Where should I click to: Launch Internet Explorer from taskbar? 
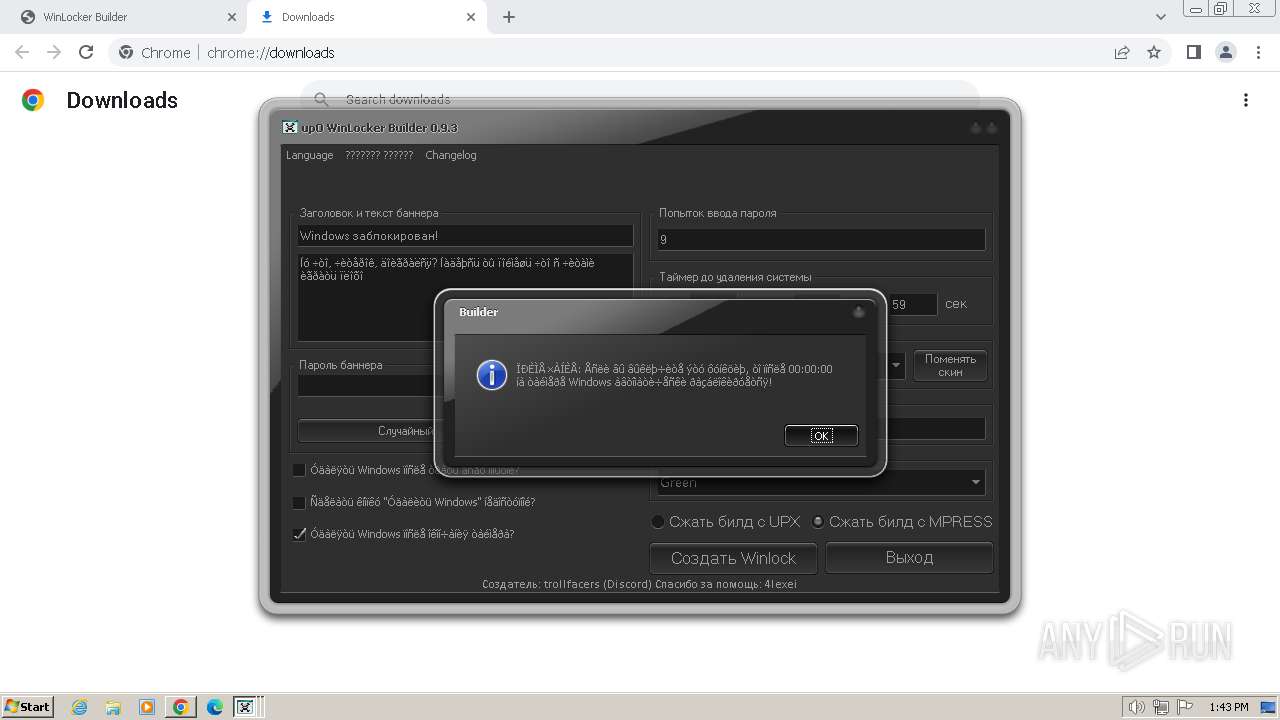pos(79,707)
